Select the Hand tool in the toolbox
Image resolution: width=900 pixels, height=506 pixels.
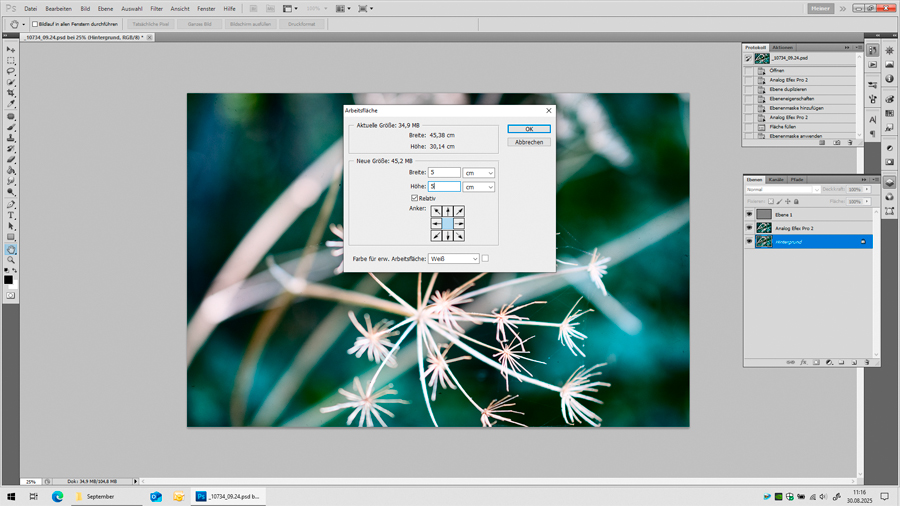tap(11, 249)
